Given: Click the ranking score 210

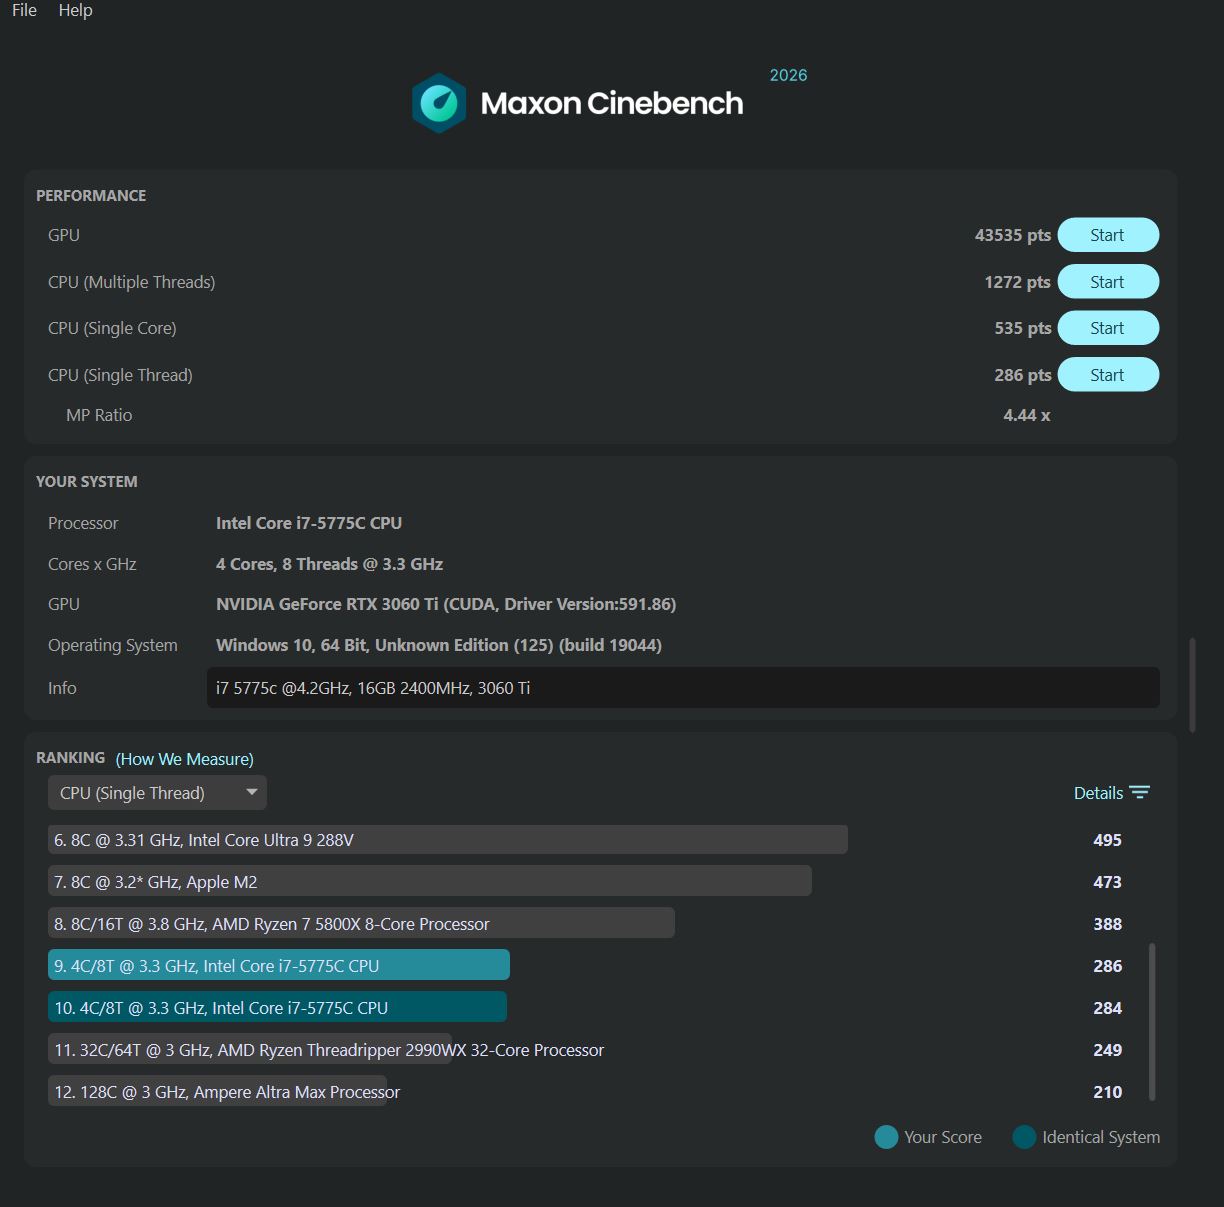Looking at the screenshot, I should (x=1107, y=1092).
